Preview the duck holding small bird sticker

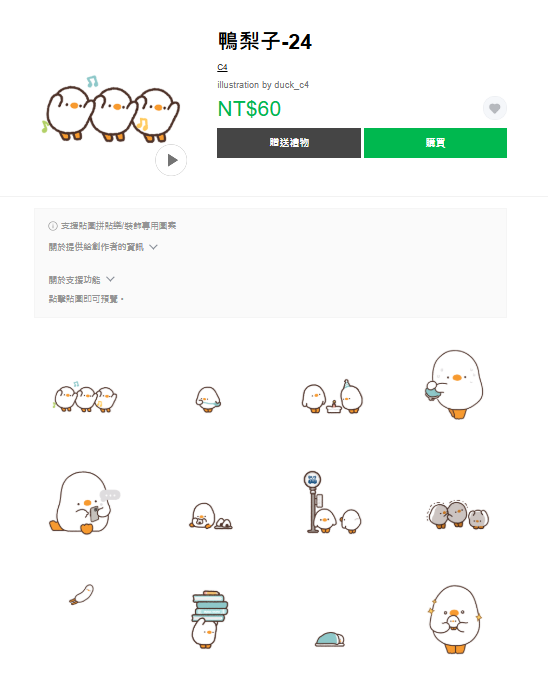454,384
